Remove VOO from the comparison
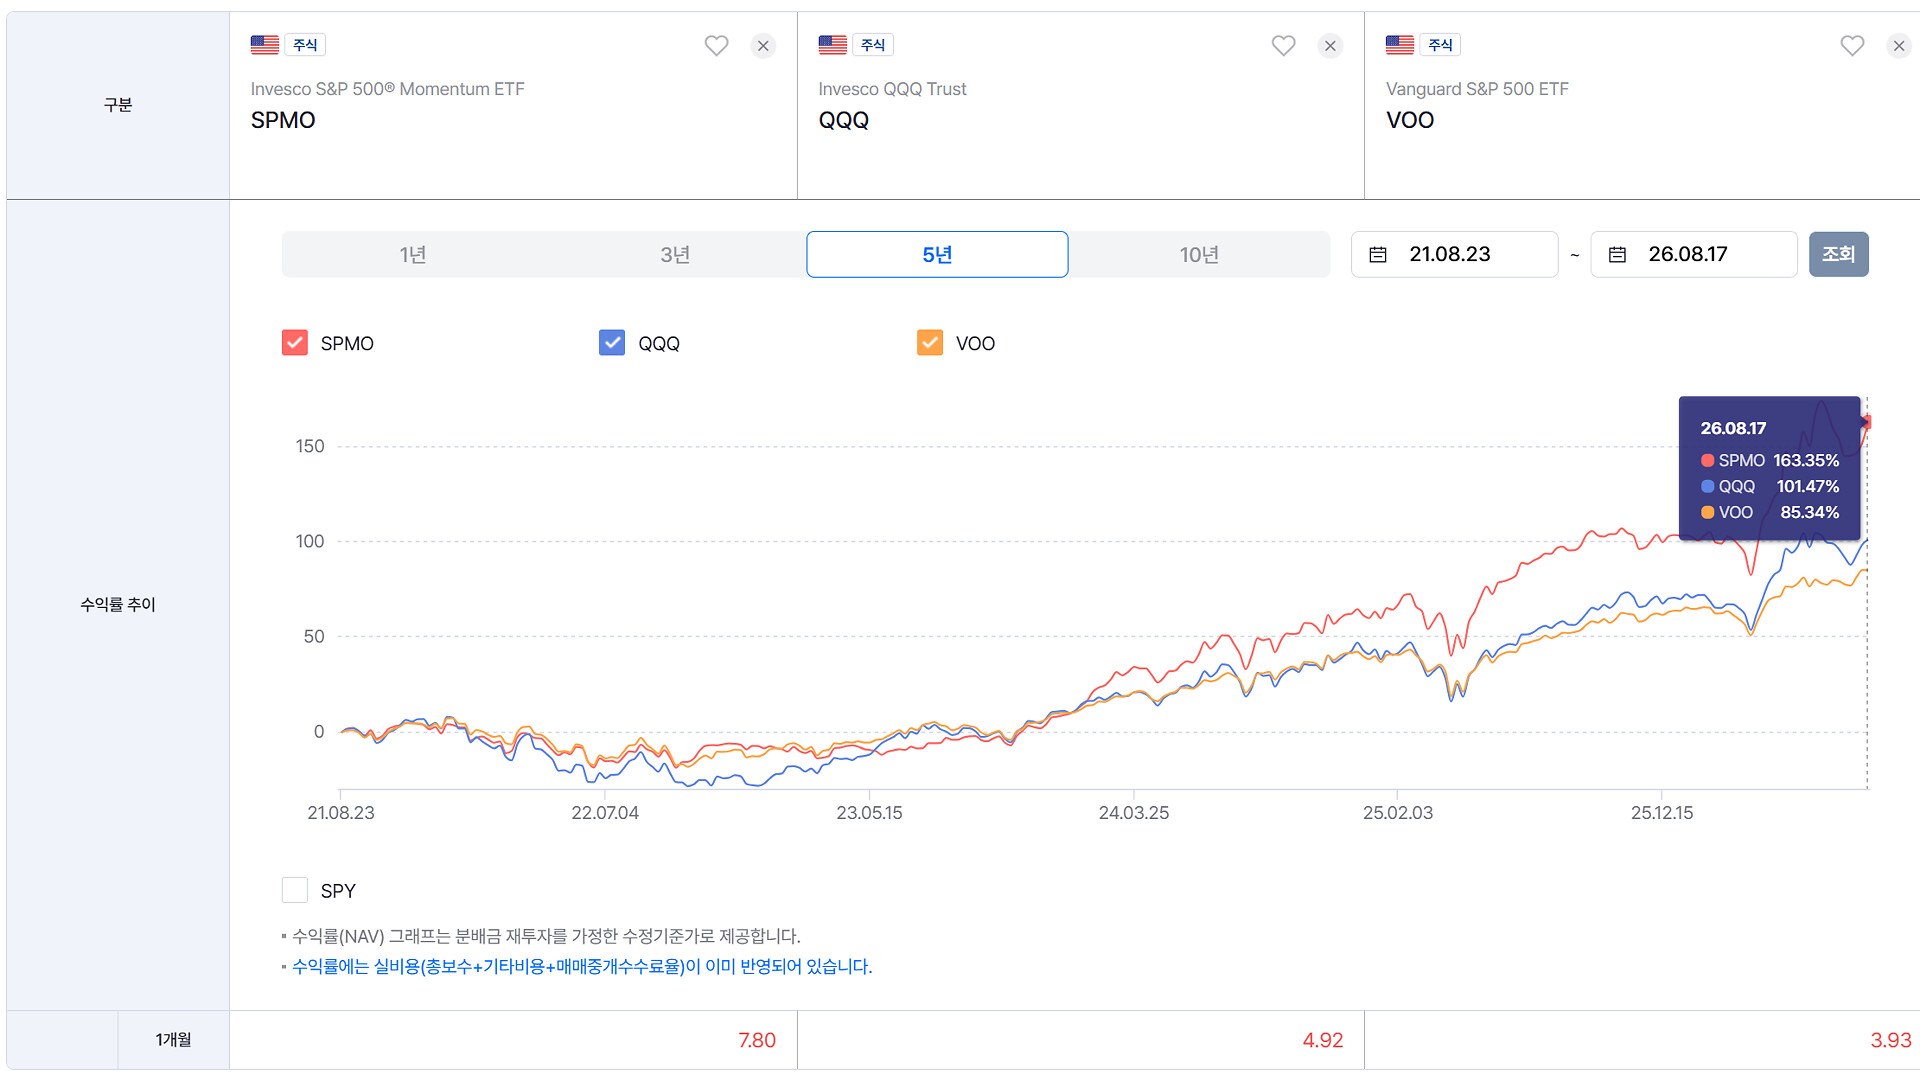 (1898, 46)
